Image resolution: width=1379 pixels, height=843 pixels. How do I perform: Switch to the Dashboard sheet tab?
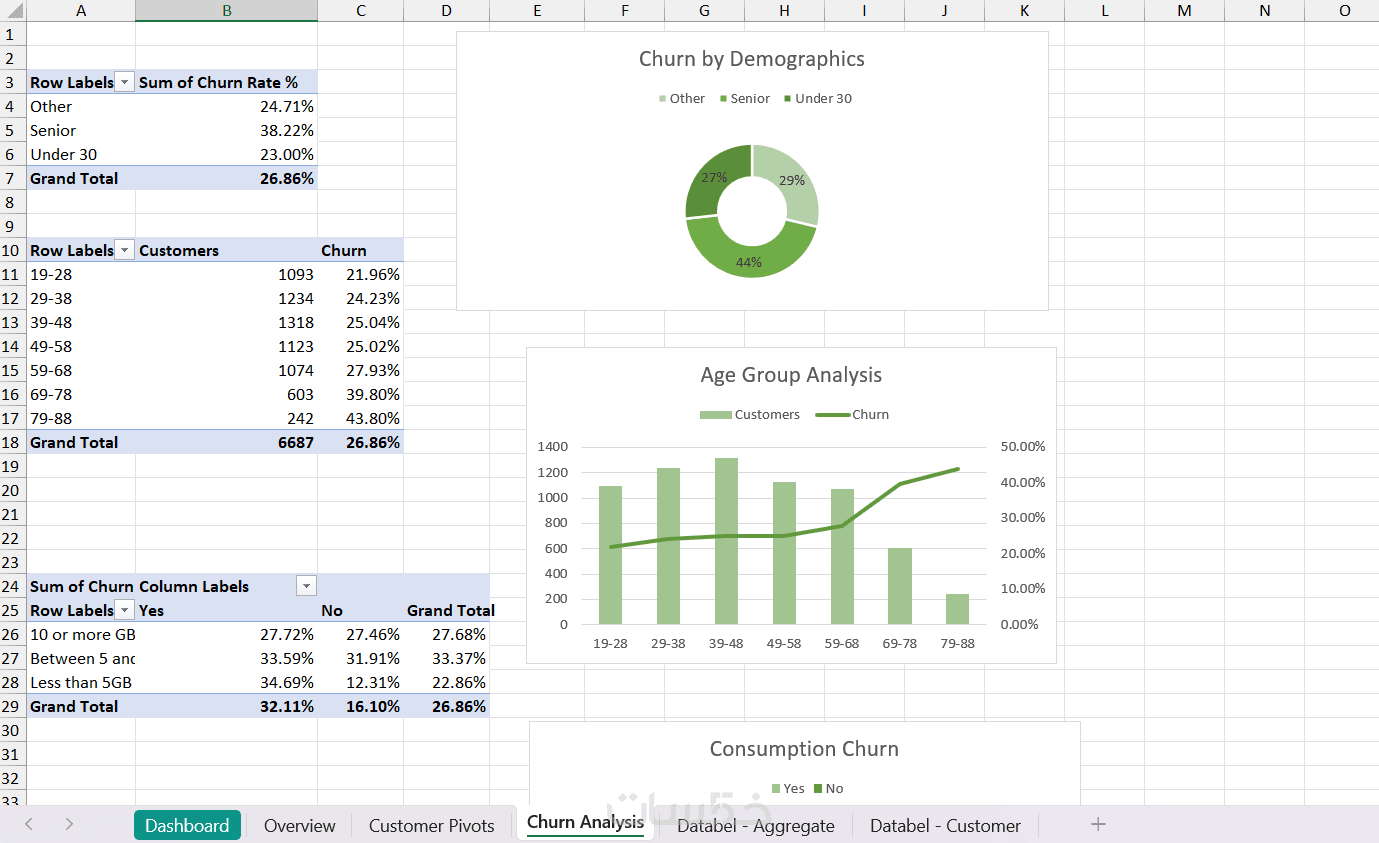click(187, 825)
